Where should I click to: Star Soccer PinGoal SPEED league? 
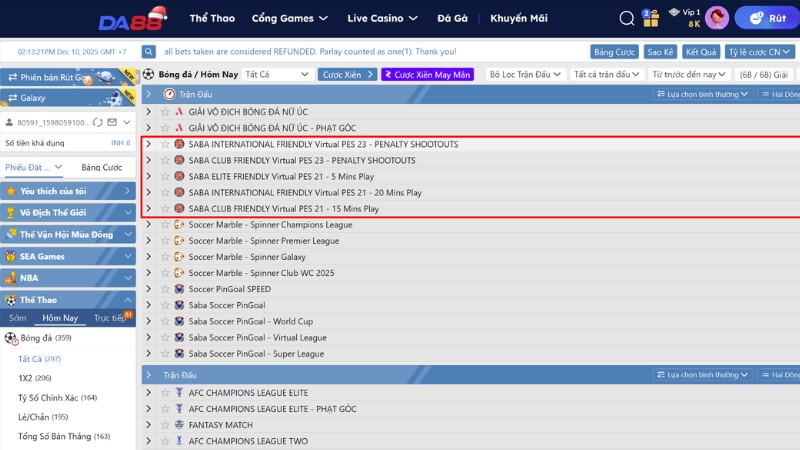[165, 289]
